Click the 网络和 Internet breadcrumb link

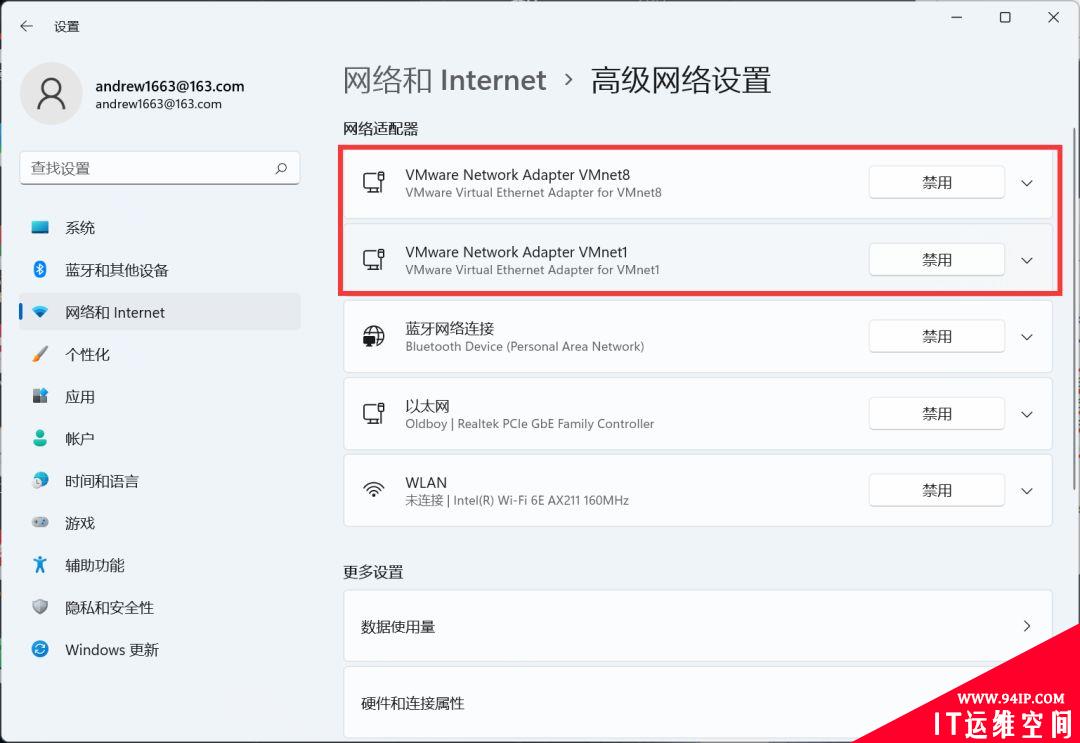point(445,80)
